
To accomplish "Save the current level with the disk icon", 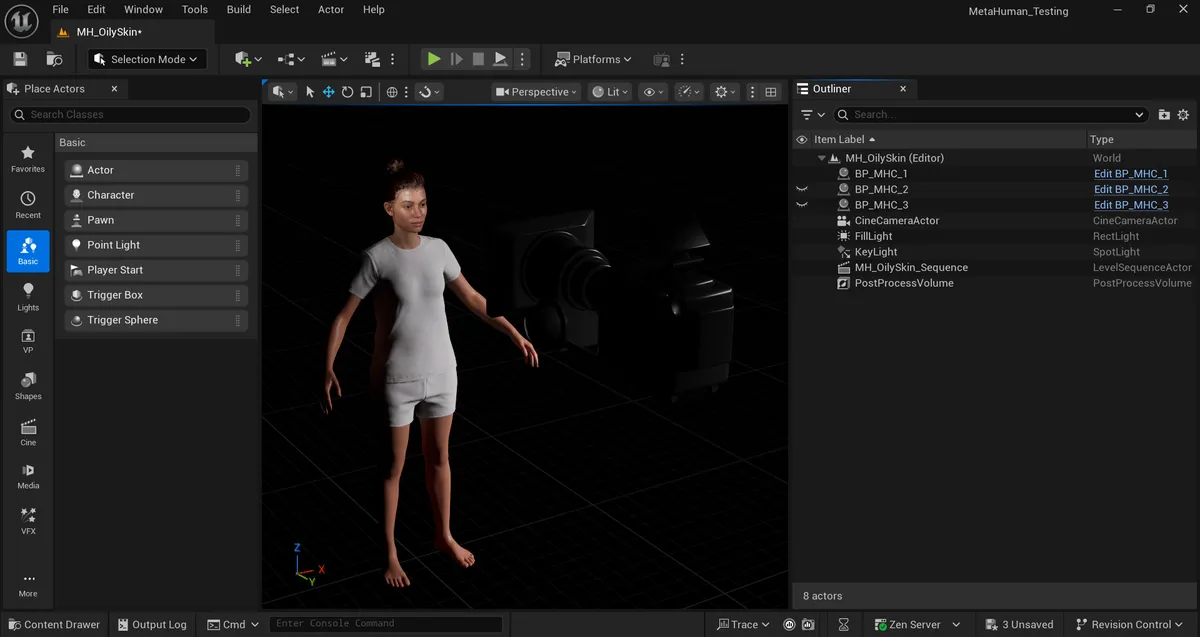I will click(x=20, y=59).
